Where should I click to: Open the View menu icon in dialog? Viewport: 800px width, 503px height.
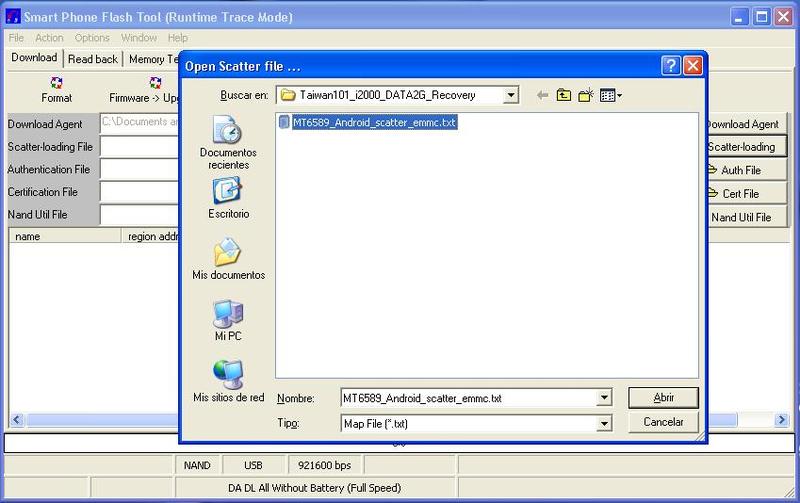click(x=611, y=95)
